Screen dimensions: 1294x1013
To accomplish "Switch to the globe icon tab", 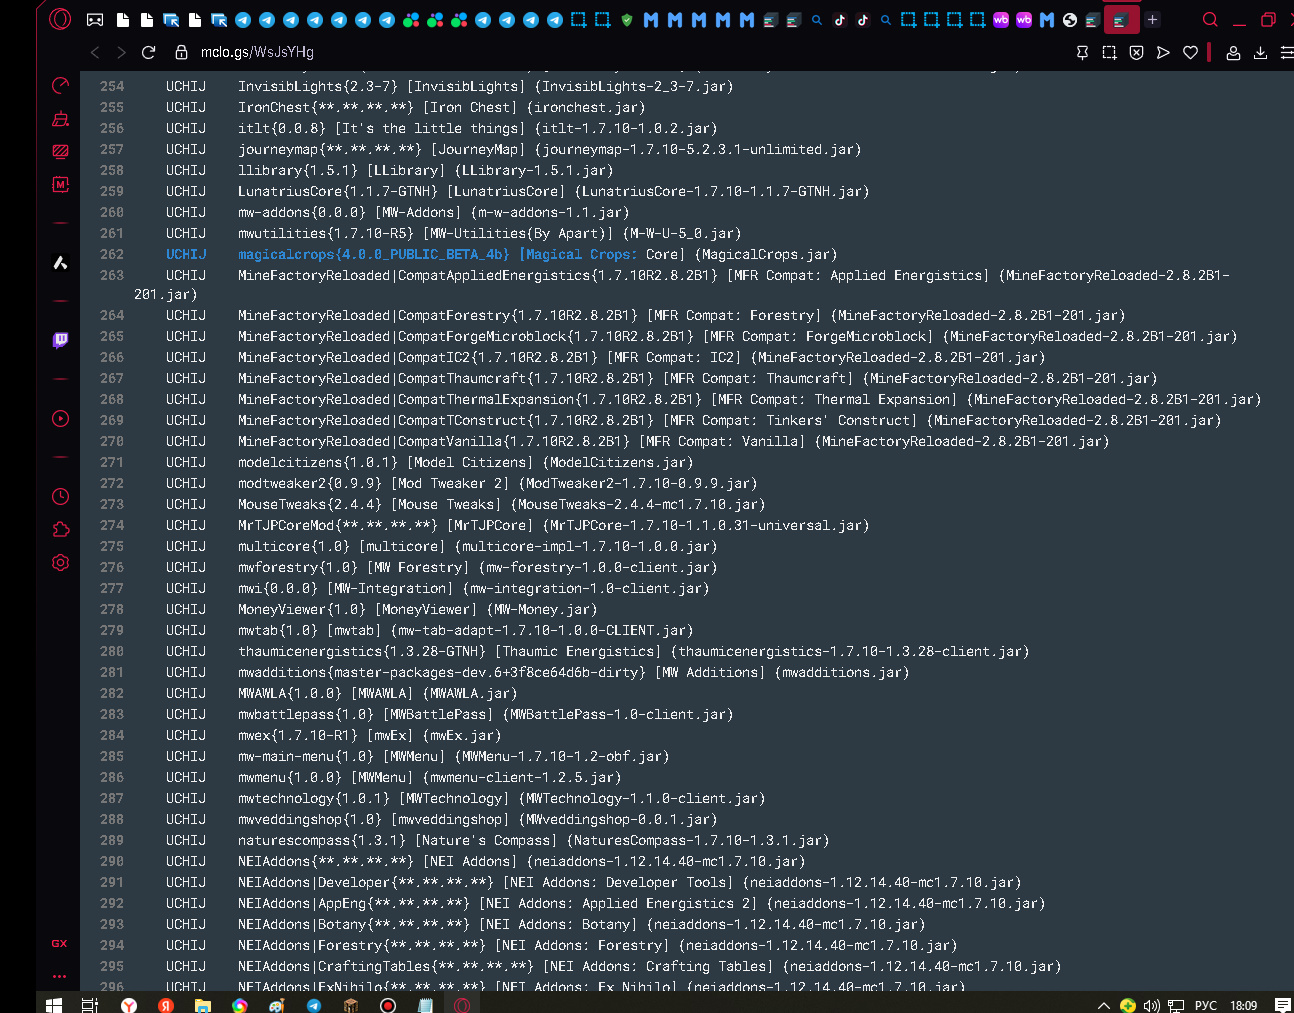I will pyautogui.click(x=1070, y=19).
